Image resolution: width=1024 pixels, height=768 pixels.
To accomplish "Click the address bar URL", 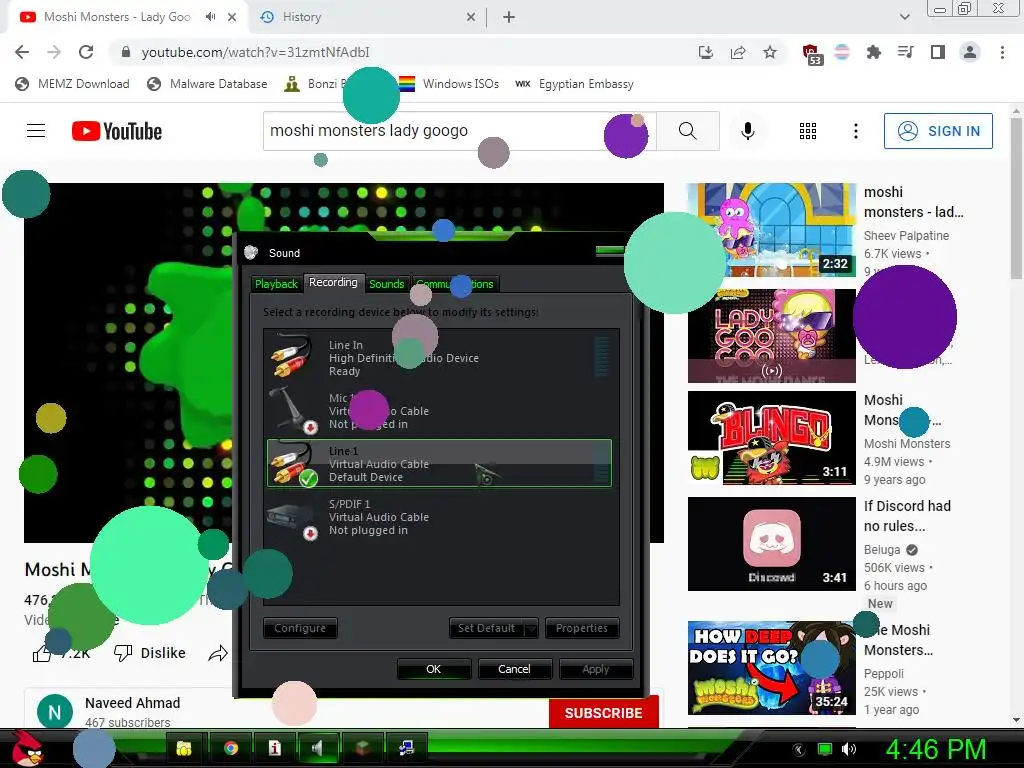I will [255, 52].
